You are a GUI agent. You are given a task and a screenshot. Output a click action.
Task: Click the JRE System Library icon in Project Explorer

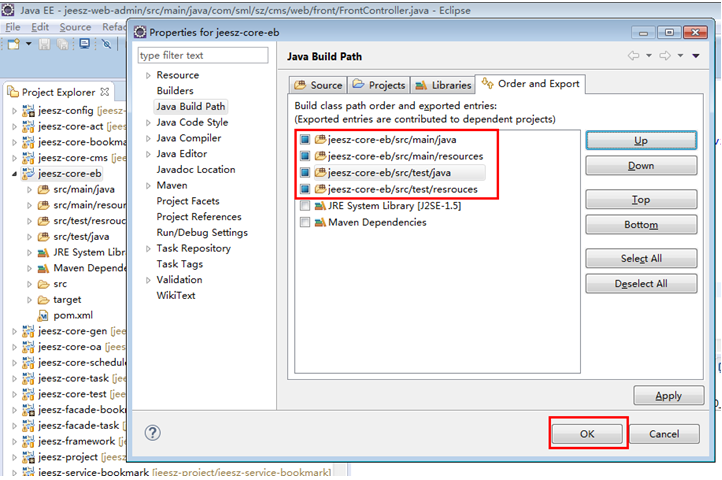pyautogui.click(x=43, y=252)
